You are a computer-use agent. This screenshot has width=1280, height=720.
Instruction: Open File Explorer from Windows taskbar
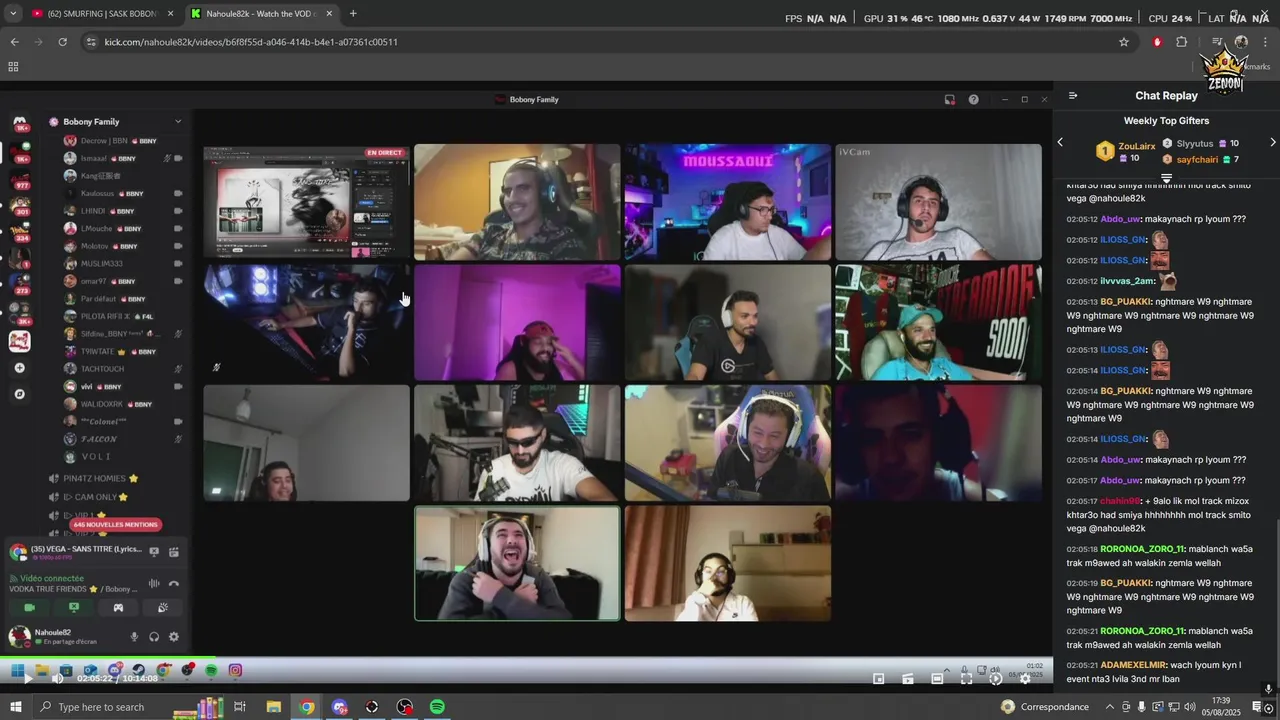(274, 707)
